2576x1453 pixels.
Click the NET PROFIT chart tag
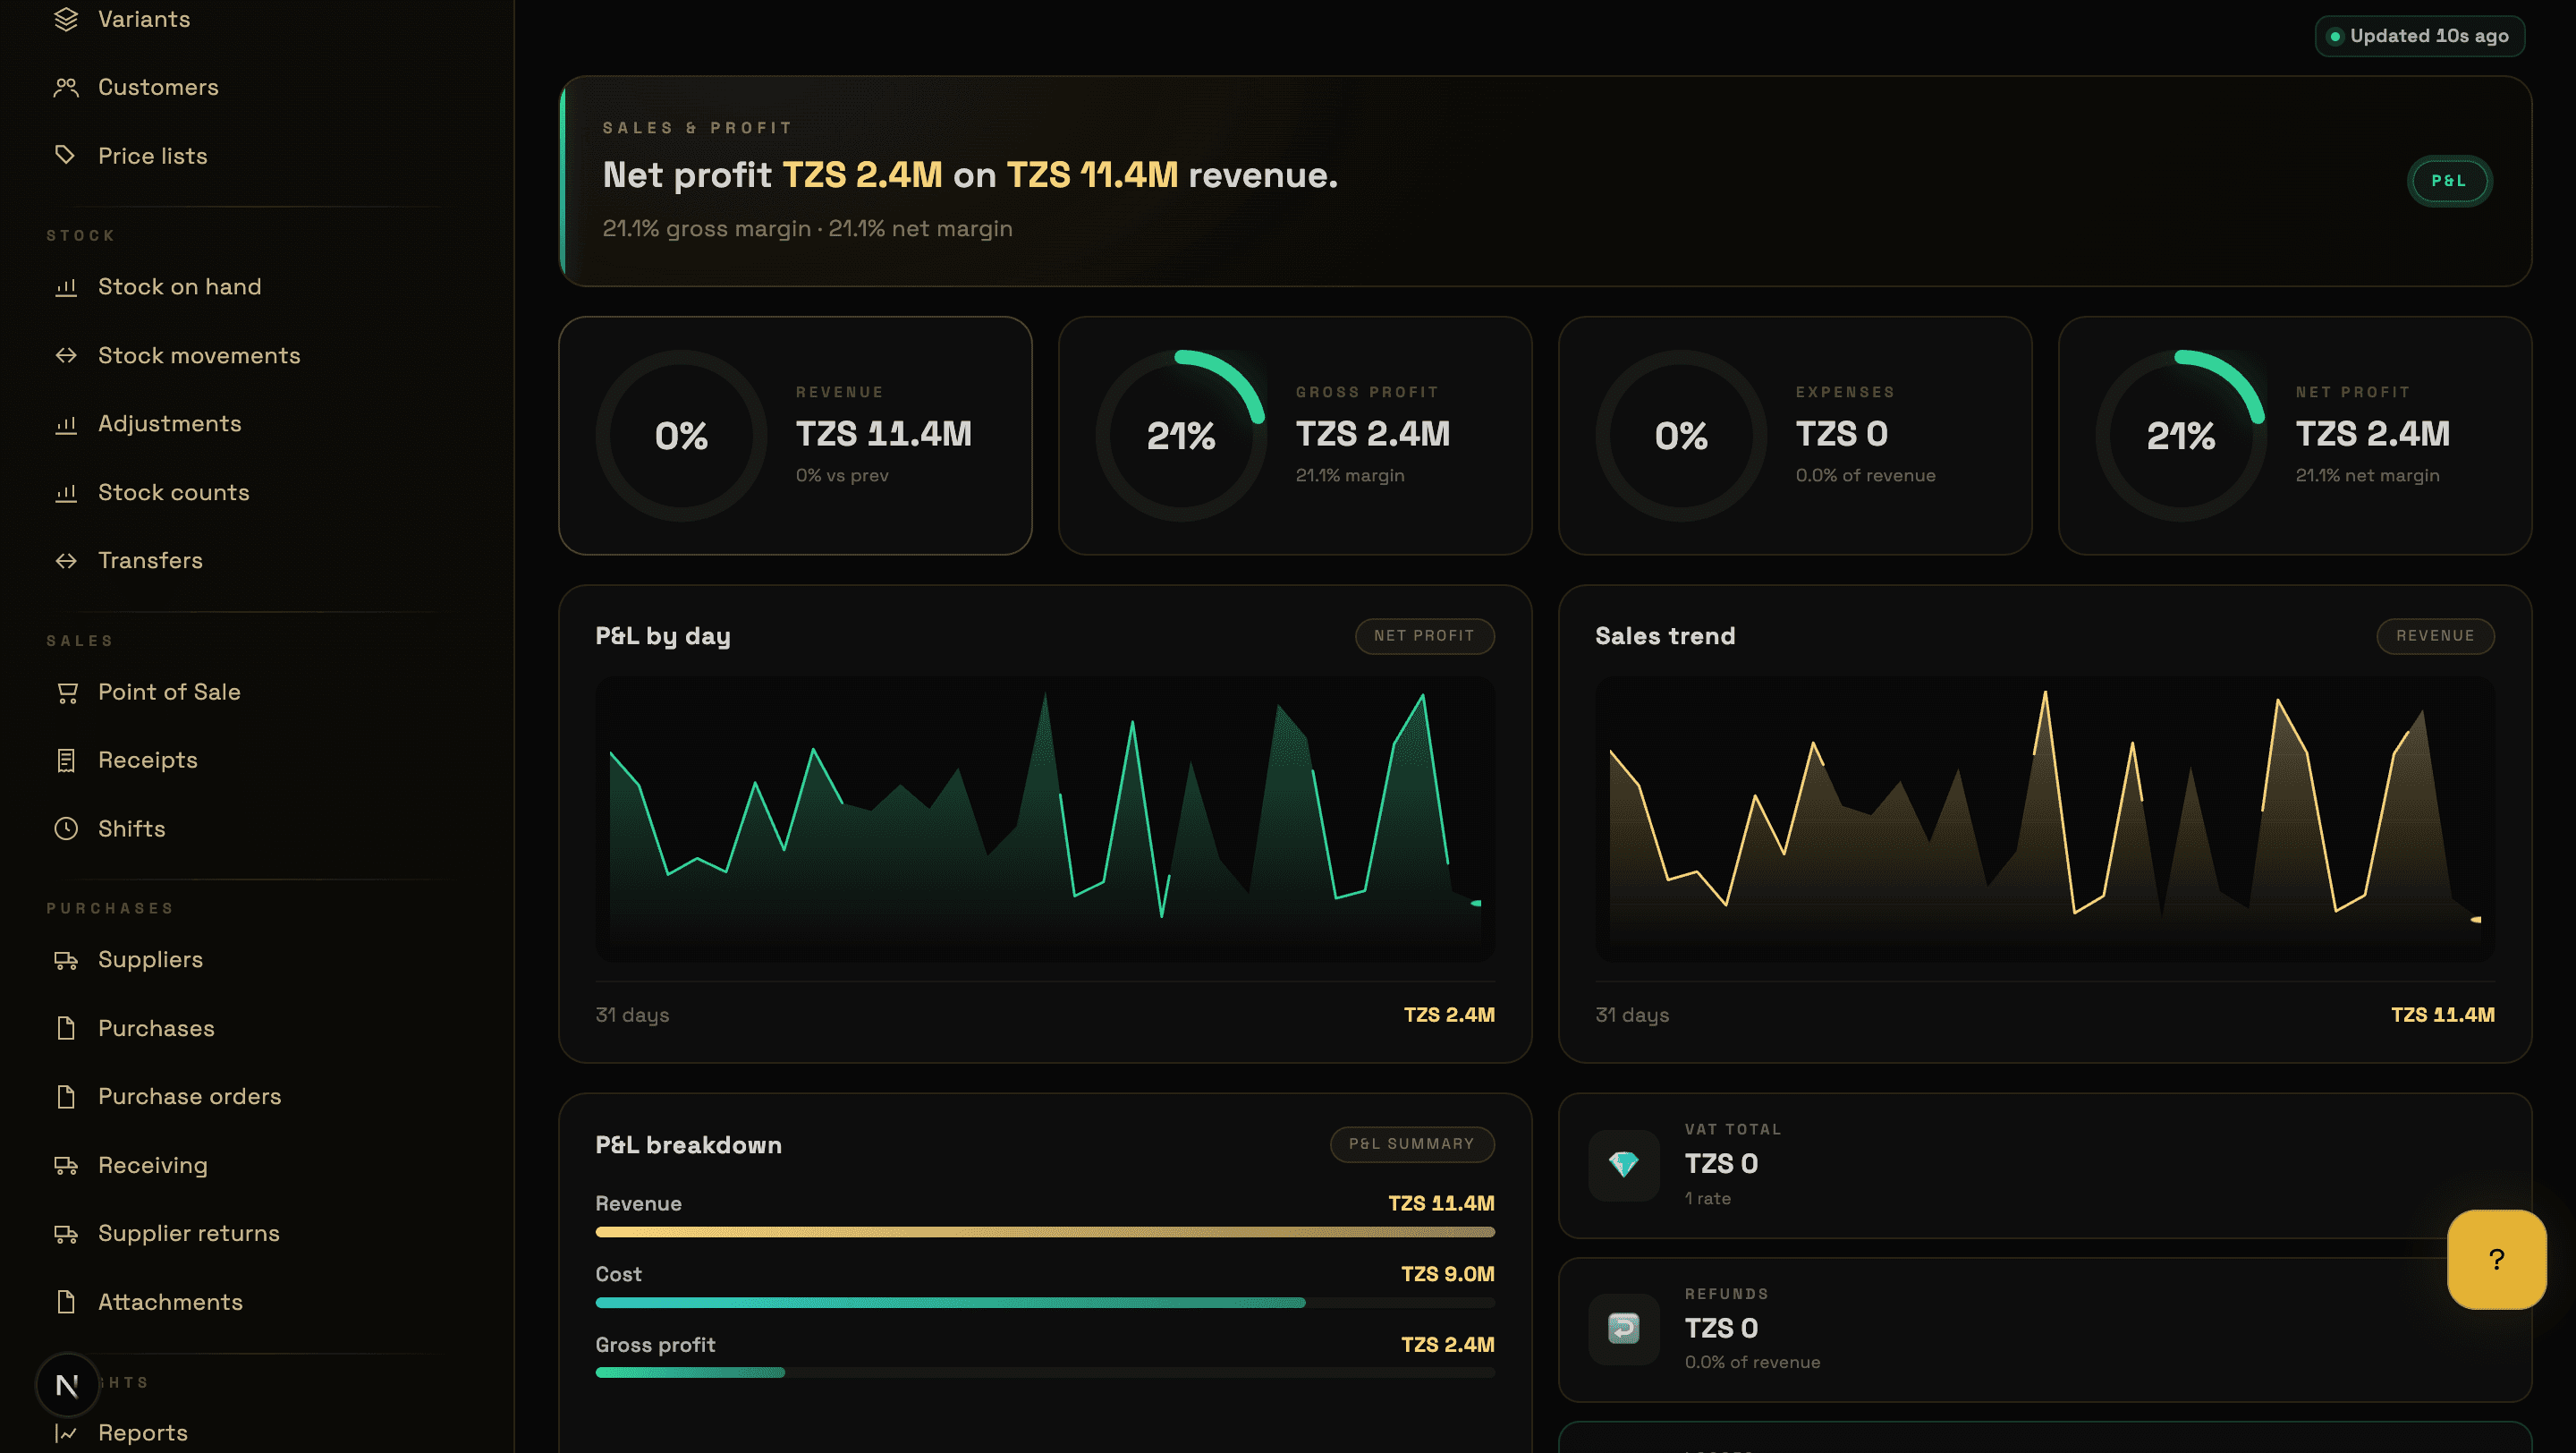[1424, 636]
